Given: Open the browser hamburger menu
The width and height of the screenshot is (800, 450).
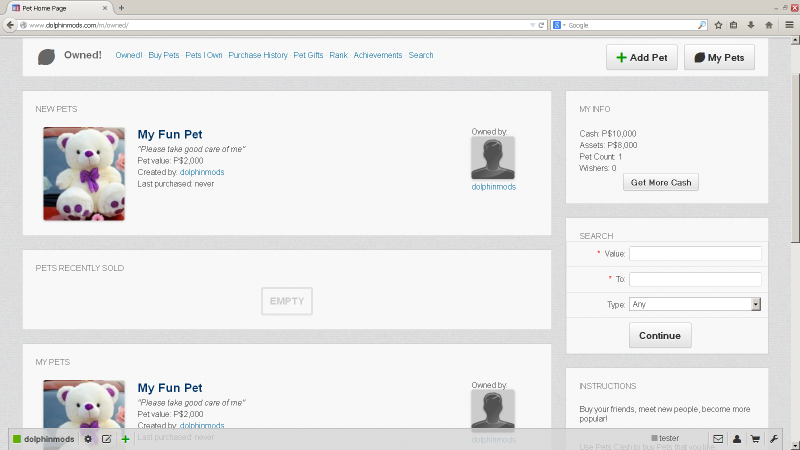Looking at the screenshot, I should [789, 25].
